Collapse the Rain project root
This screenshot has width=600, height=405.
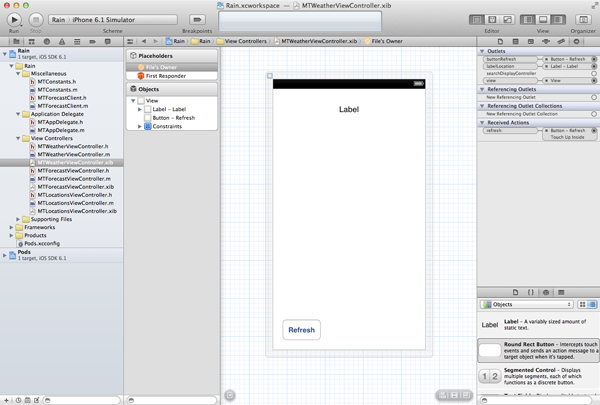tap(5, 54)
